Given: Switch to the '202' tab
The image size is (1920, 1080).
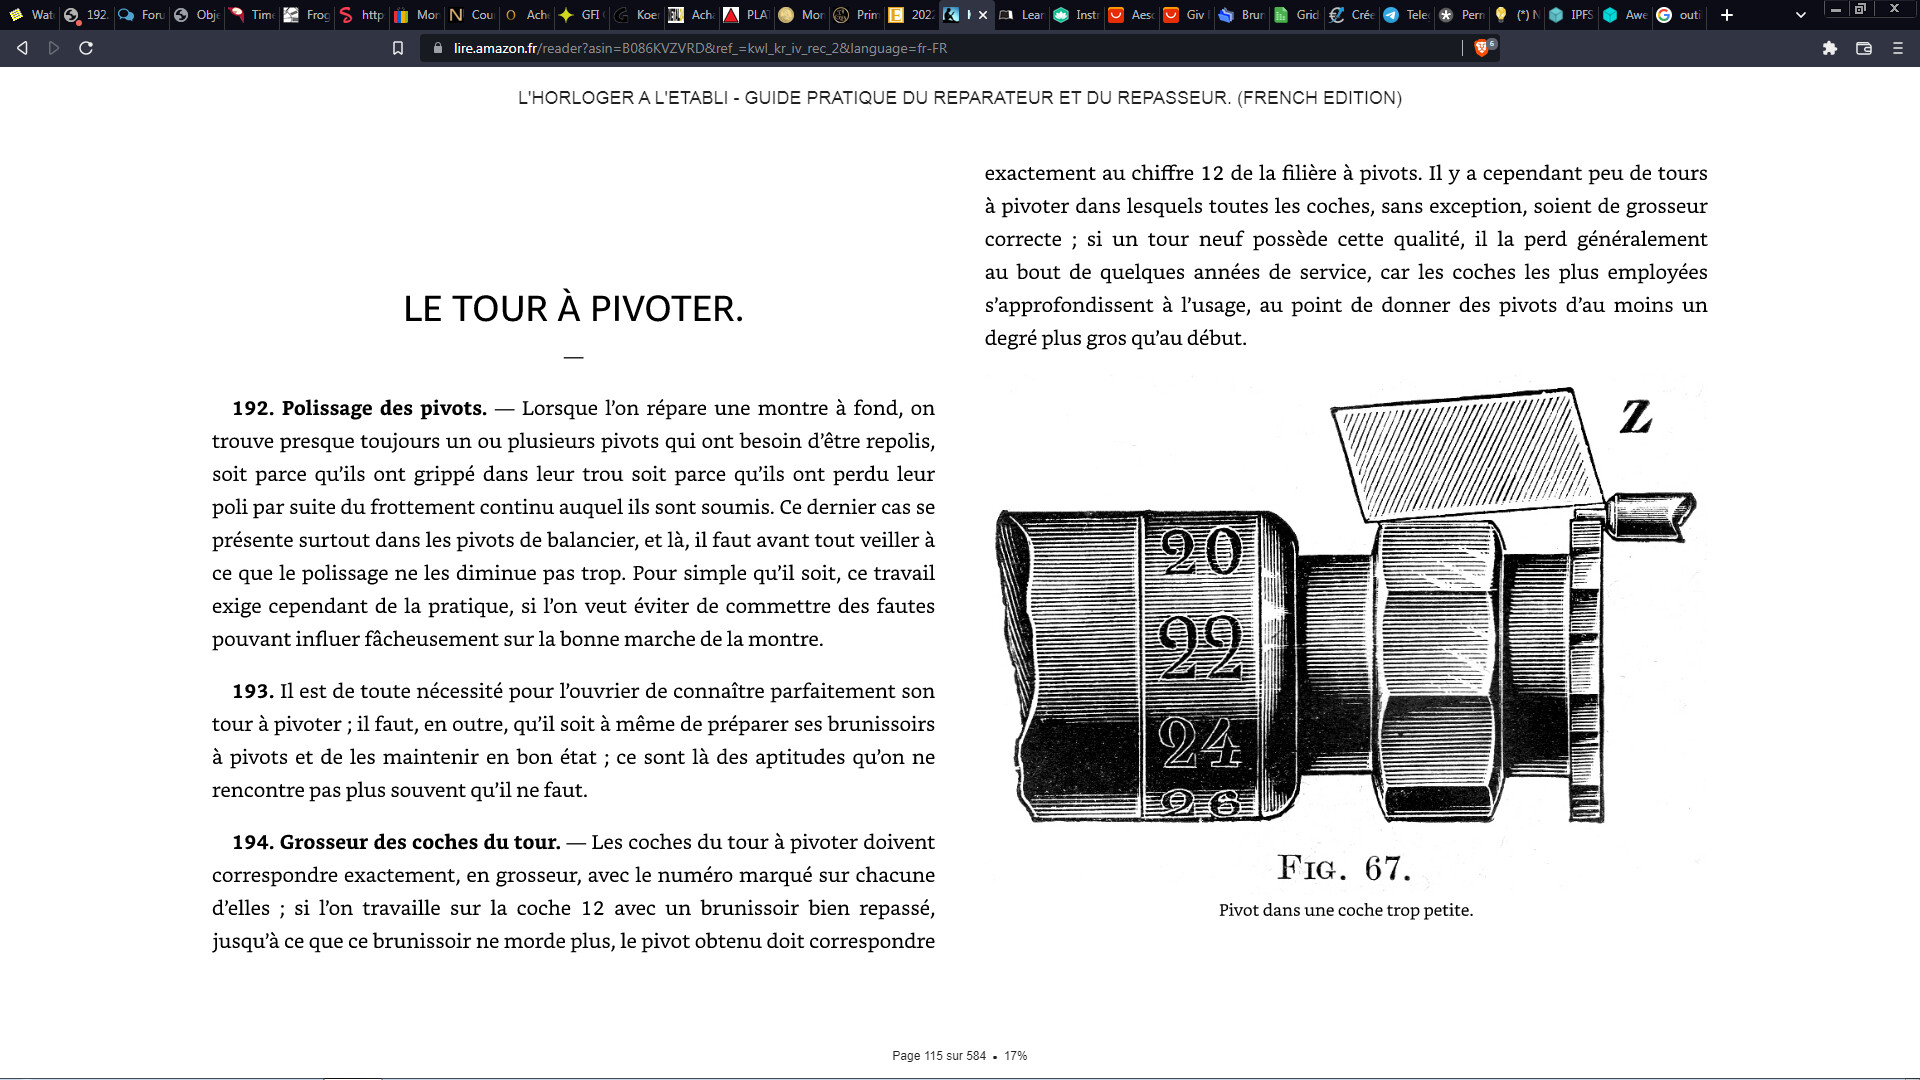Looking at the screenshot, I should click(910, 15).
